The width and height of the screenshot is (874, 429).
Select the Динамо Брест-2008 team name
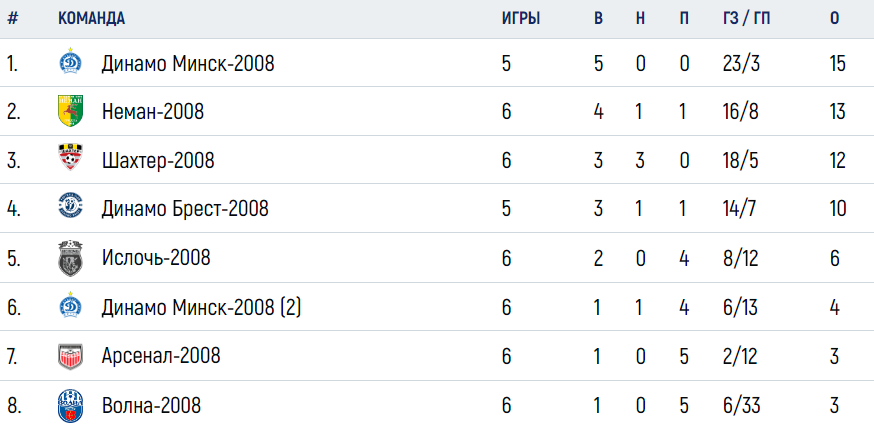tap(185, 209)
